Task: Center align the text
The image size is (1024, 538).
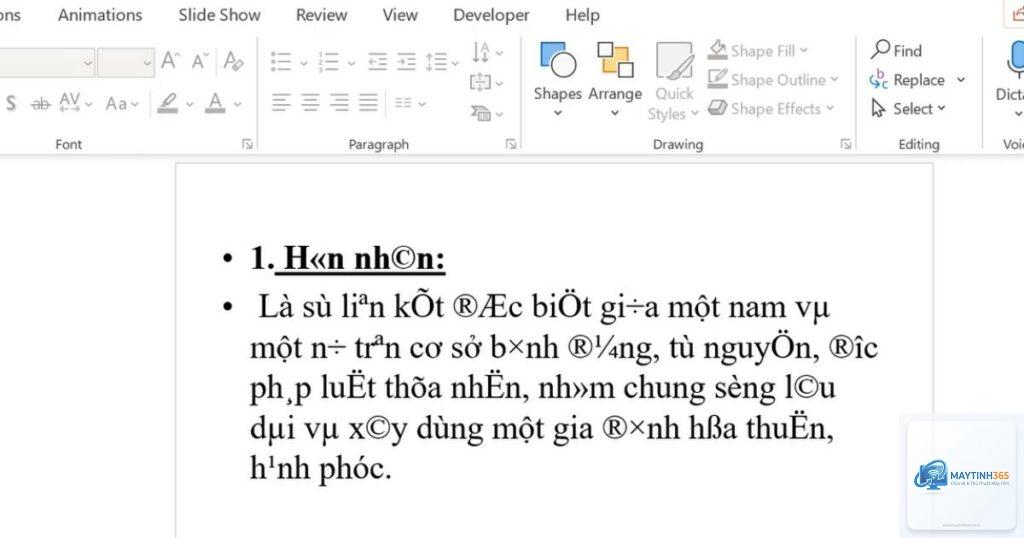Action: (x=310, y=103)
